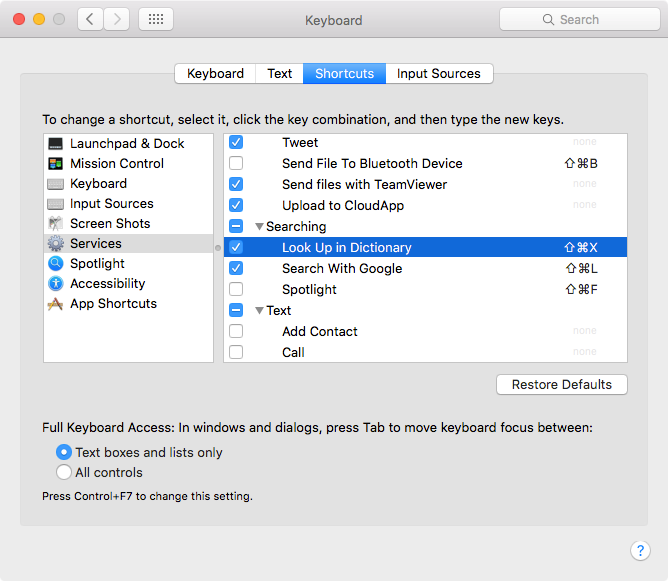Click the Screen Shots icon
Viewport: 668px width, 581px height.
[55, 224]
